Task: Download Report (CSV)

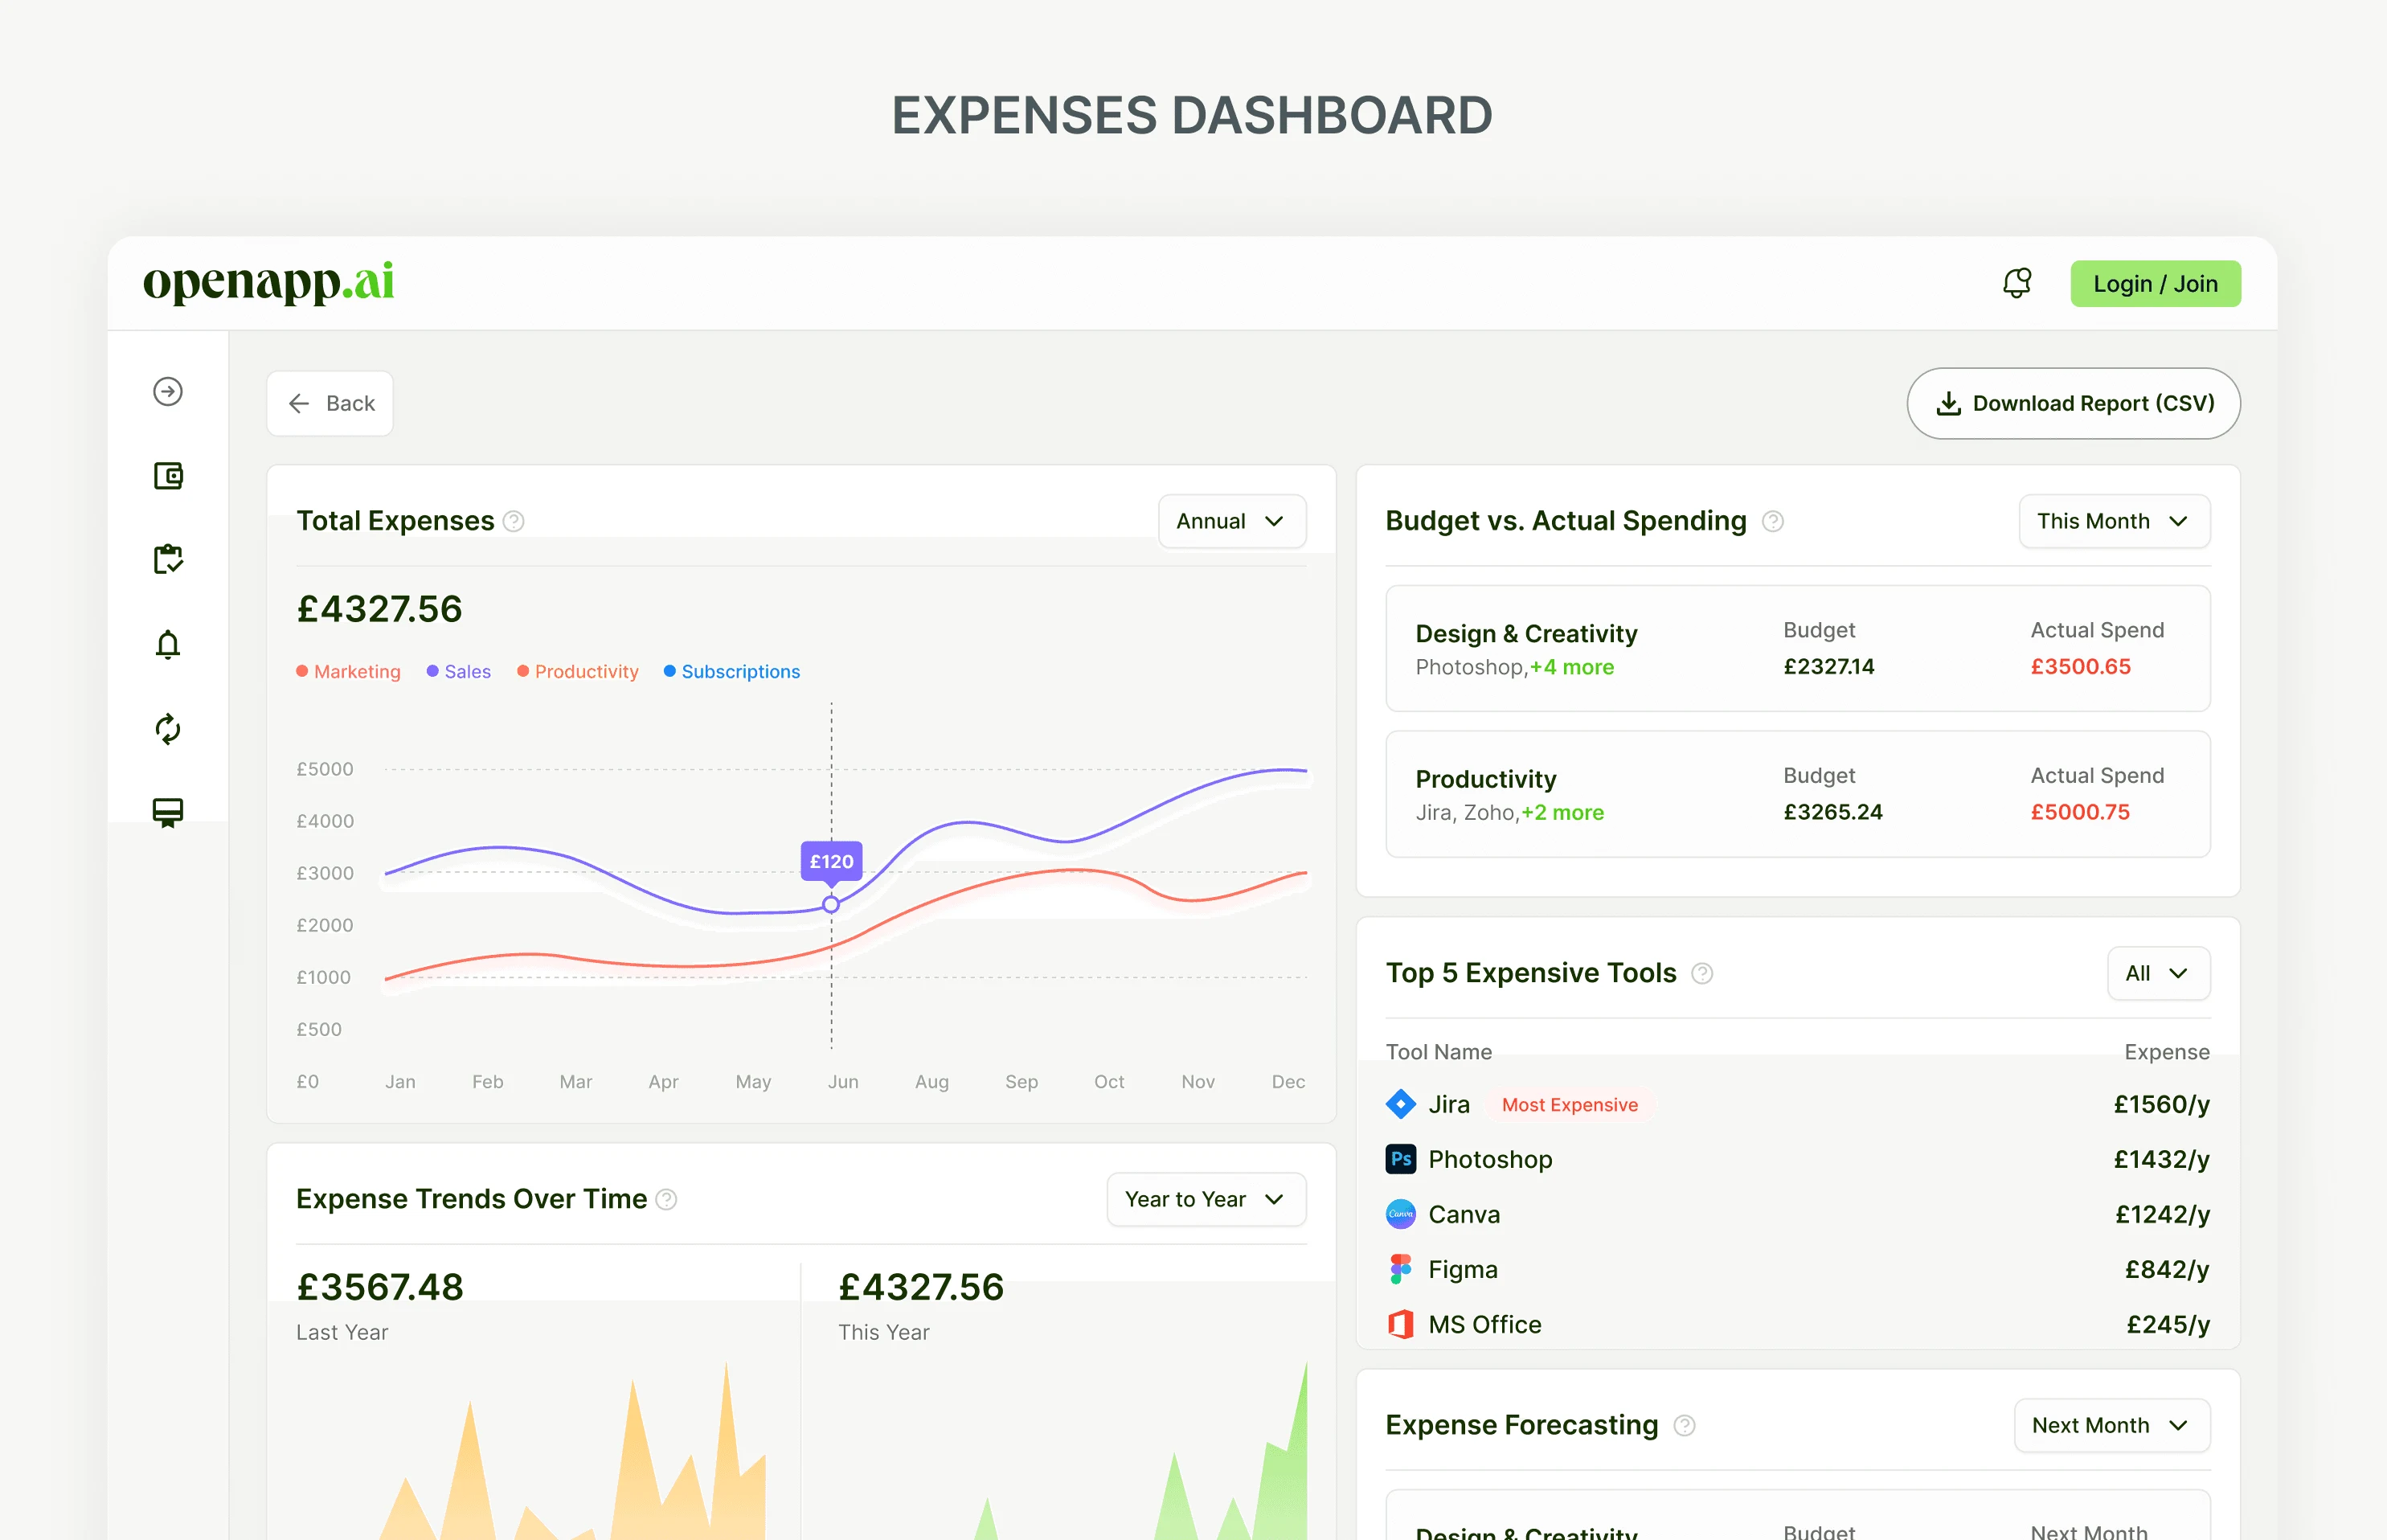Action: pos(2073,403)
